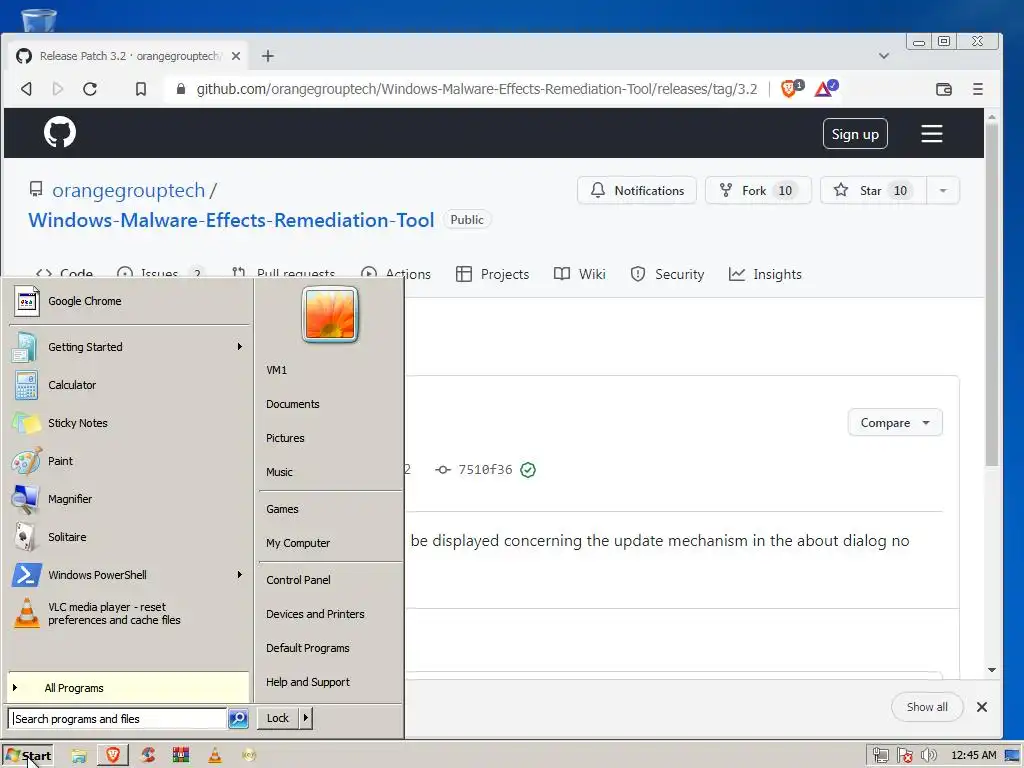Open Sticky Notes from the Start menu
1024x768 pixels.
pyautogui.click(x=129, y=423)
